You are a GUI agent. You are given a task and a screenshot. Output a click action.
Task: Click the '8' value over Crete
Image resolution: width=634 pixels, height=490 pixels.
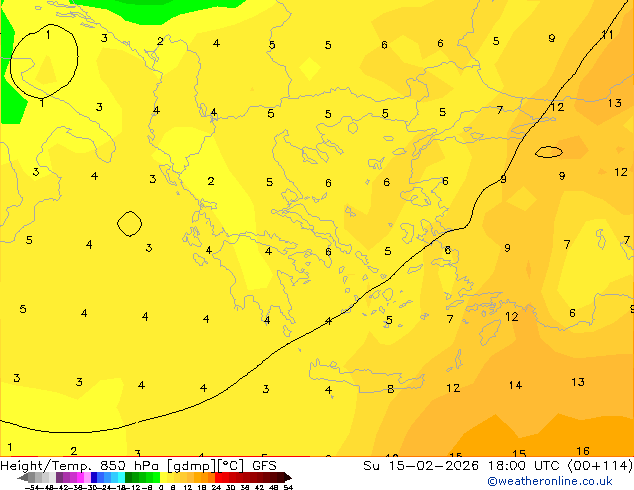(390, 389)
